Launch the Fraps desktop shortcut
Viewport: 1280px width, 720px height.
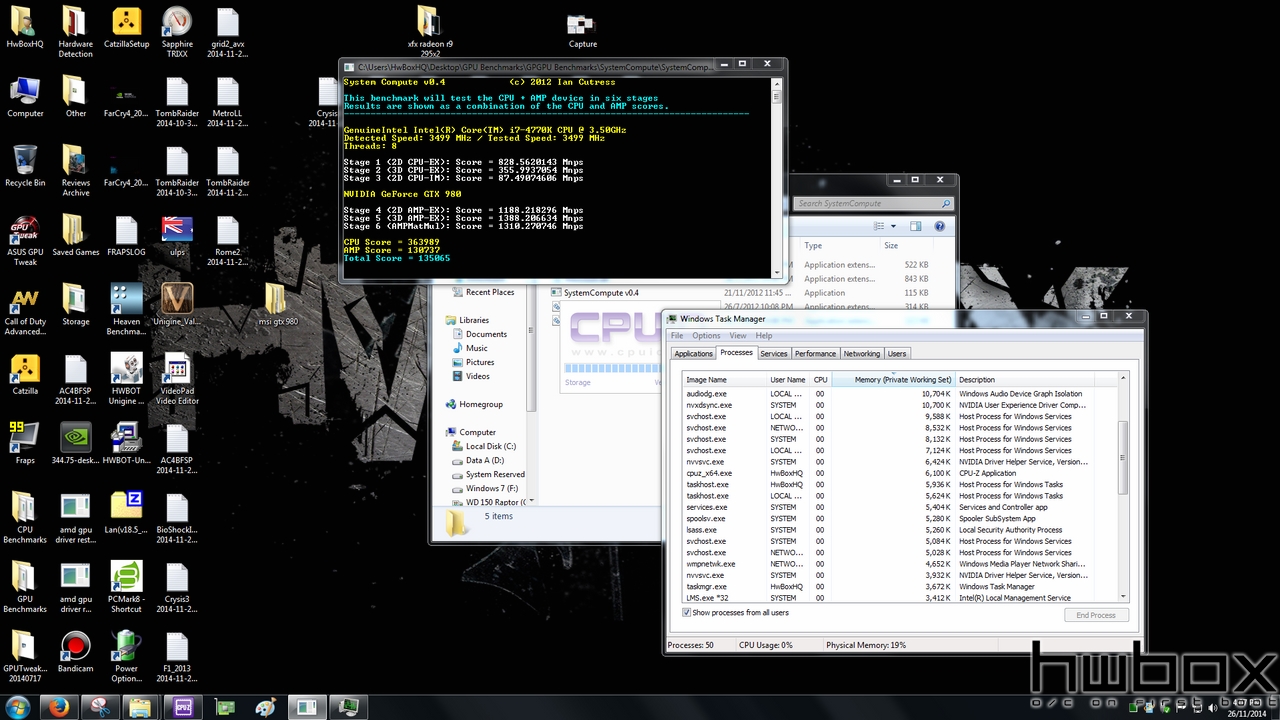(x=24, y=445)
